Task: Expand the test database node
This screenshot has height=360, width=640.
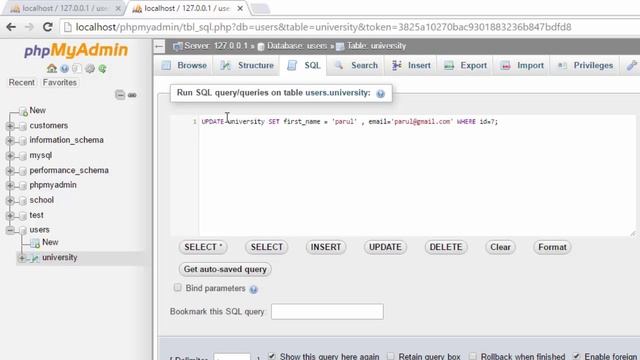Action: pos(10,215)
